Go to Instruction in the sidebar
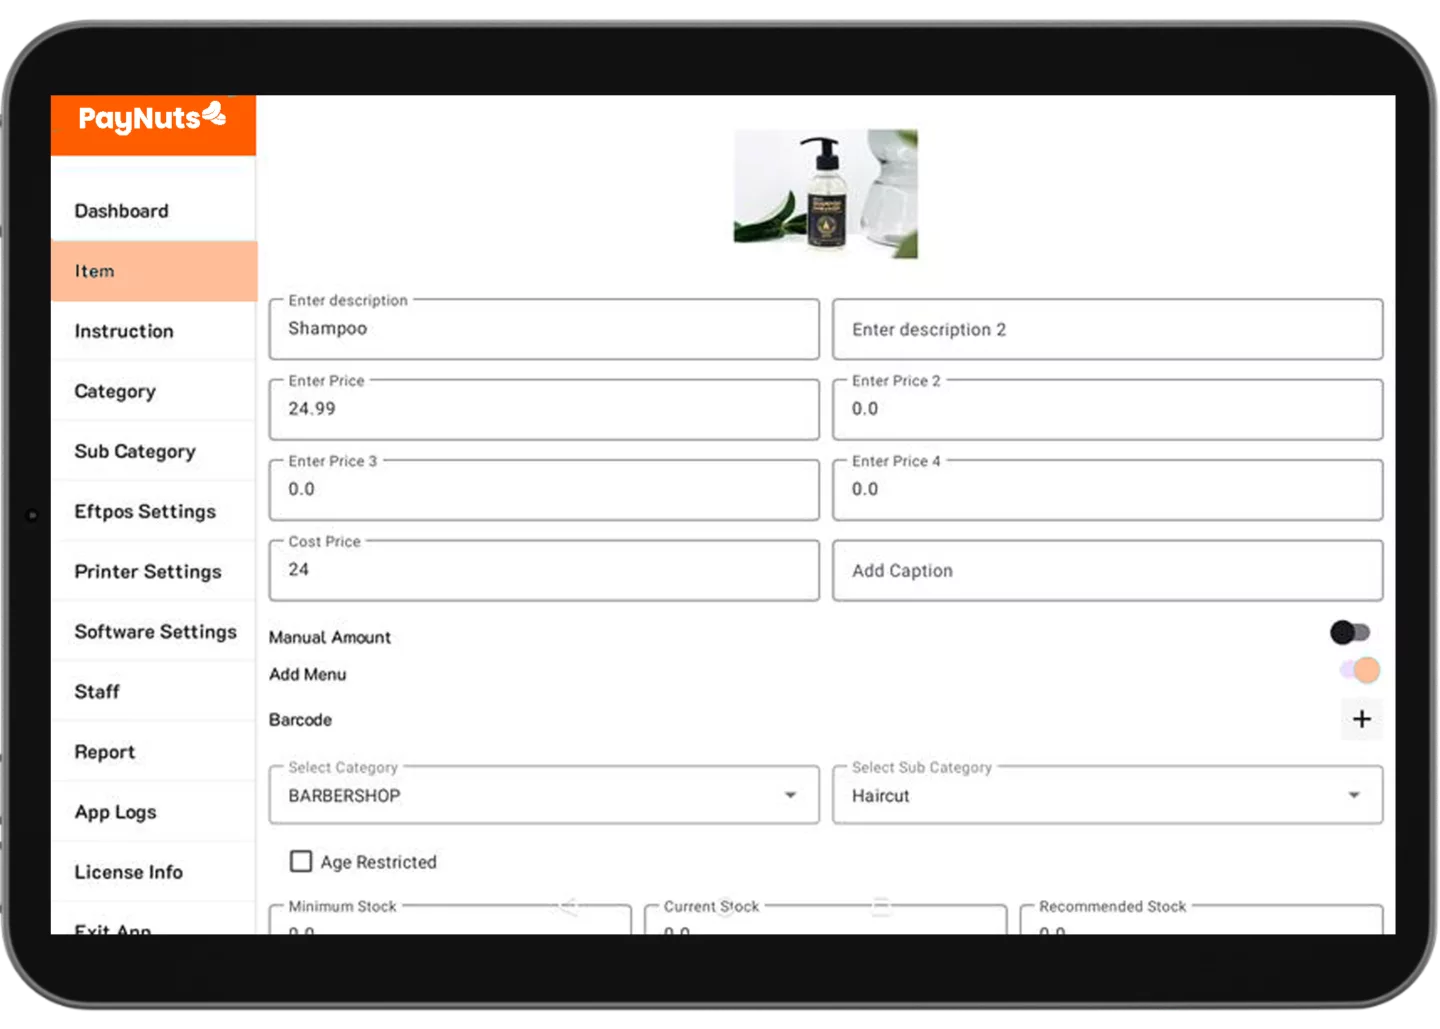Image resolution: width=1440 pixels, height=1029 pixels. pos(123,331)
